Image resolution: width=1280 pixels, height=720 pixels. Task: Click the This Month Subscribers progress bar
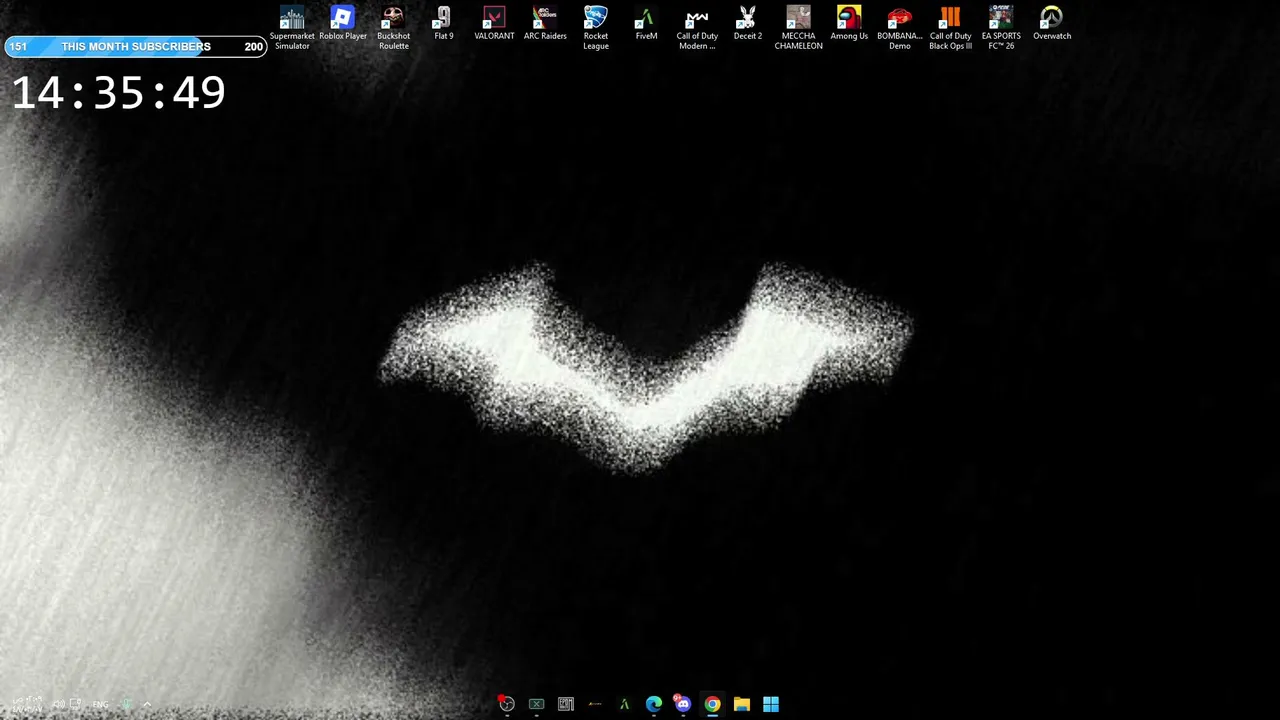135,46
